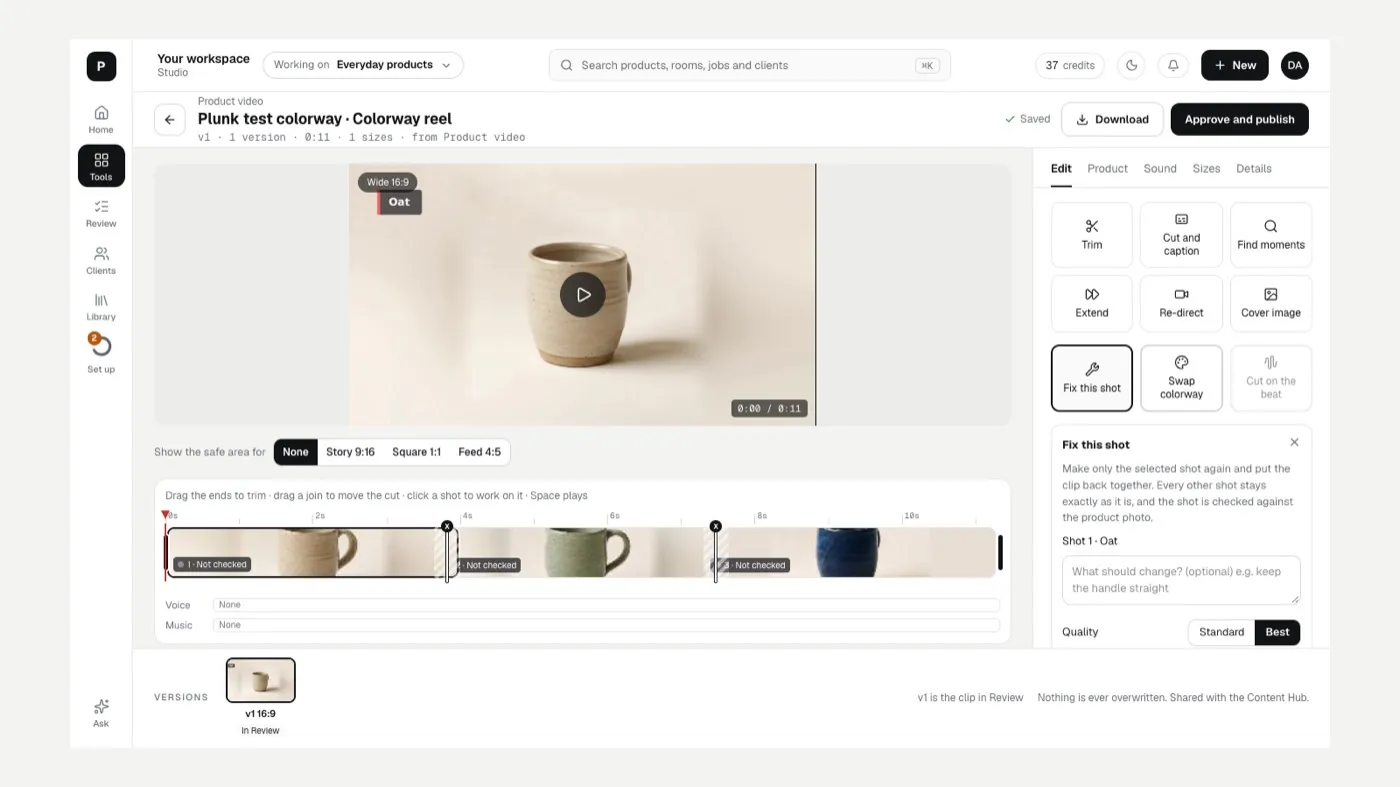The height and width of the screenshot is (787, 1400).
Task: Select the Swap colorway tool
Action: 1181,378
